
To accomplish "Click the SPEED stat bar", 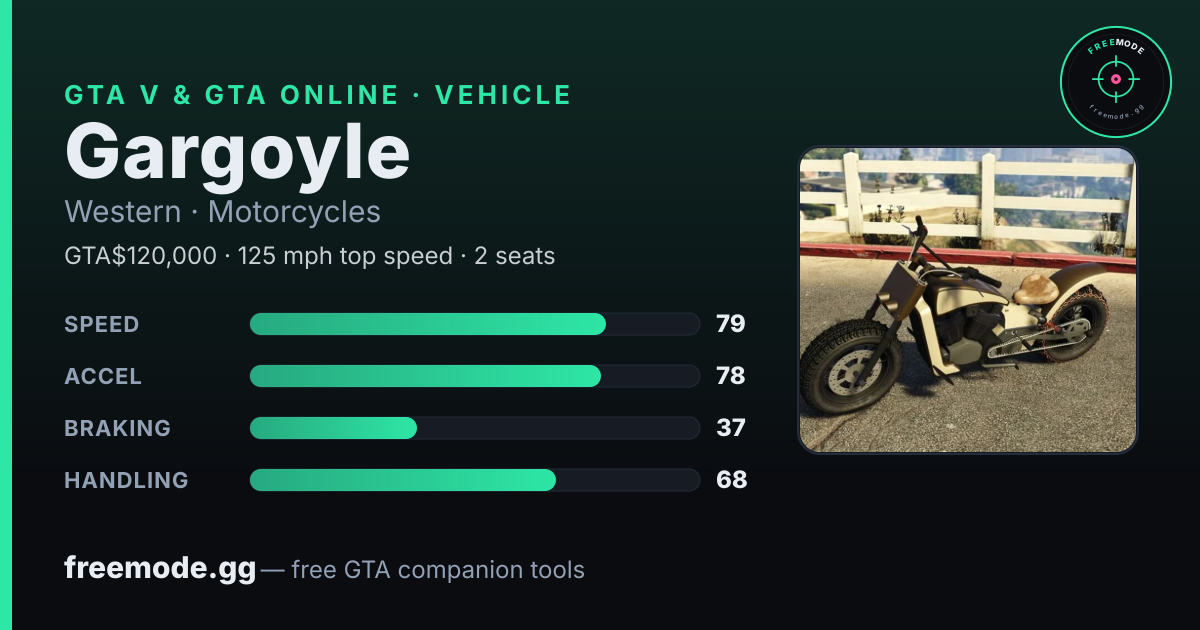I will [474, 324].
